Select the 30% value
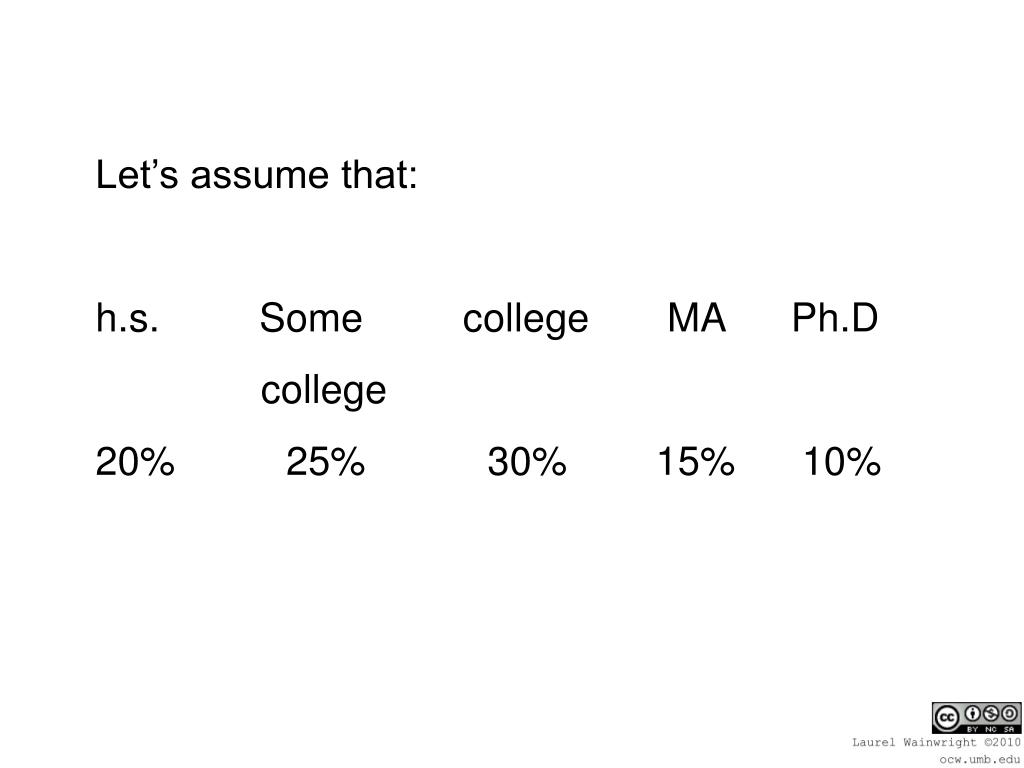 click(526, 462)
